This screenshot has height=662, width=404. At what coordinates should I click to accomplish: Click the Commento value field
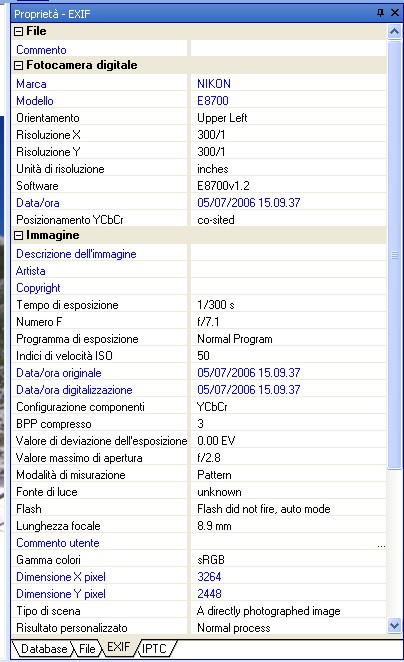(x=288, y=49)
